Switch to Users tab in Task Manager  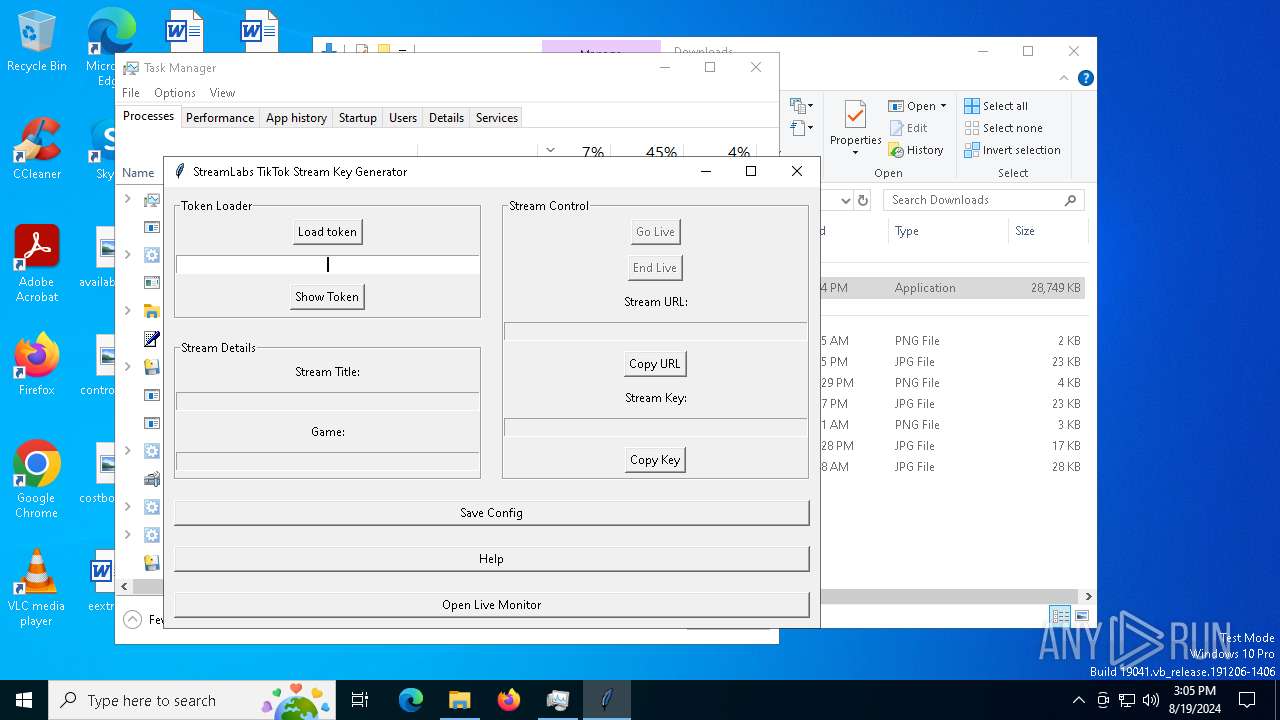tap(403, 118)
